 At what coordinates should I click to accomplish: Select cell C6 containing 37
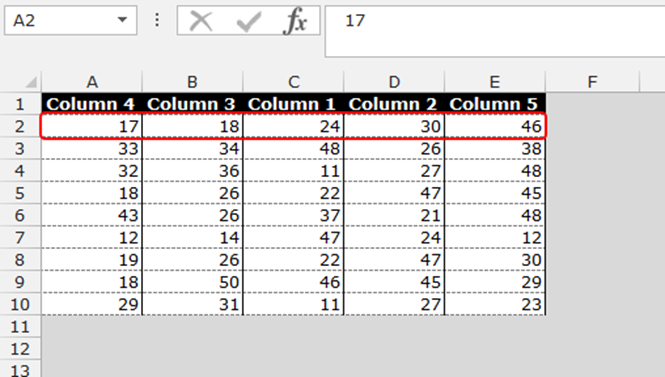click(293, 215)
